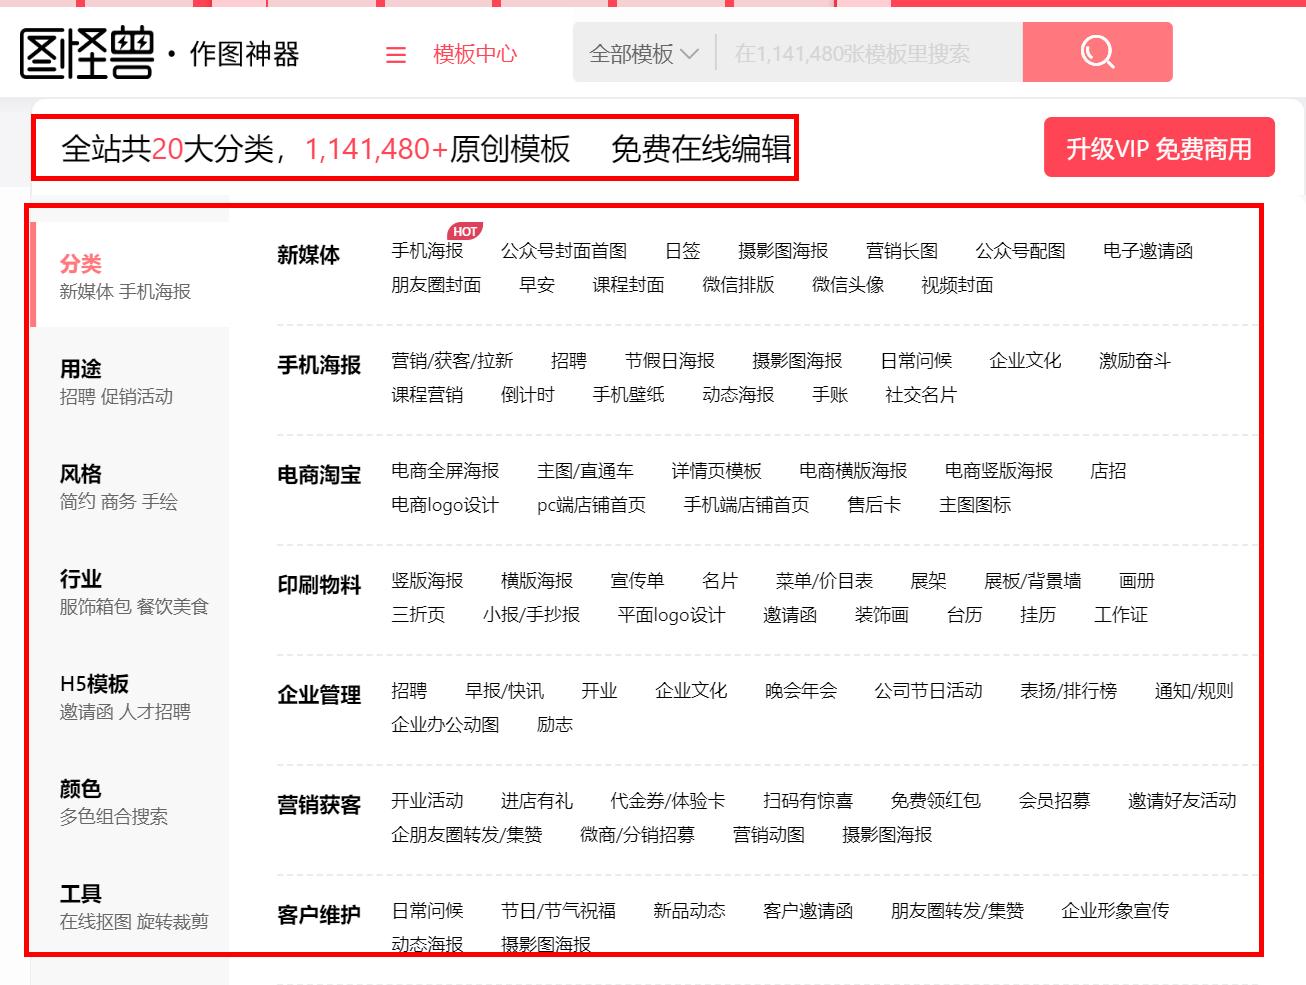
Task: Click 招聘 under 企业管理
Action: [413, 691]
